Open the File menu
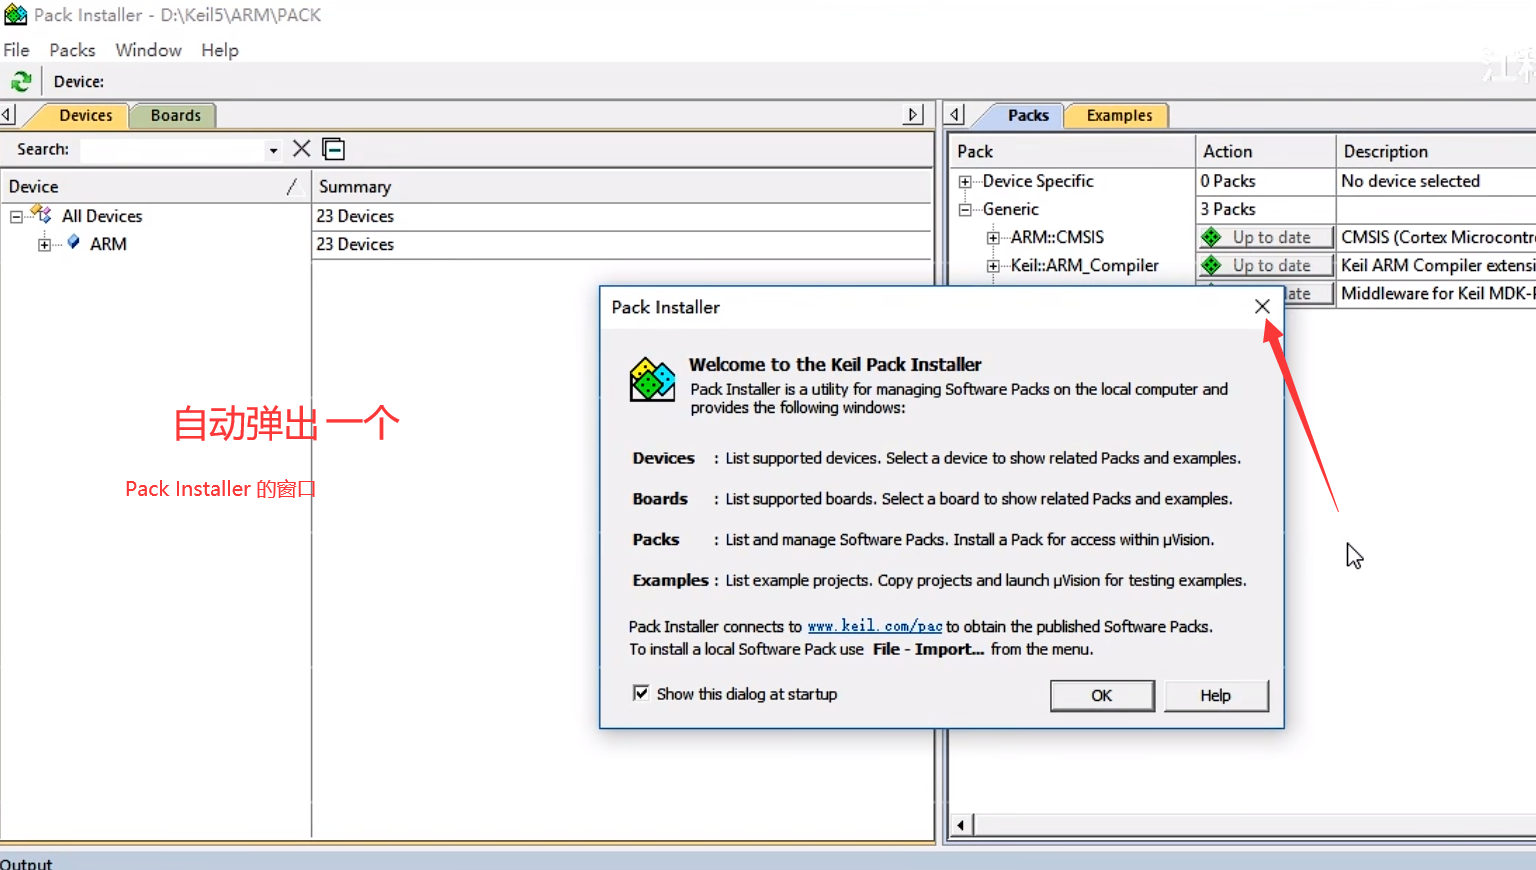 click(x=16, y=50)
